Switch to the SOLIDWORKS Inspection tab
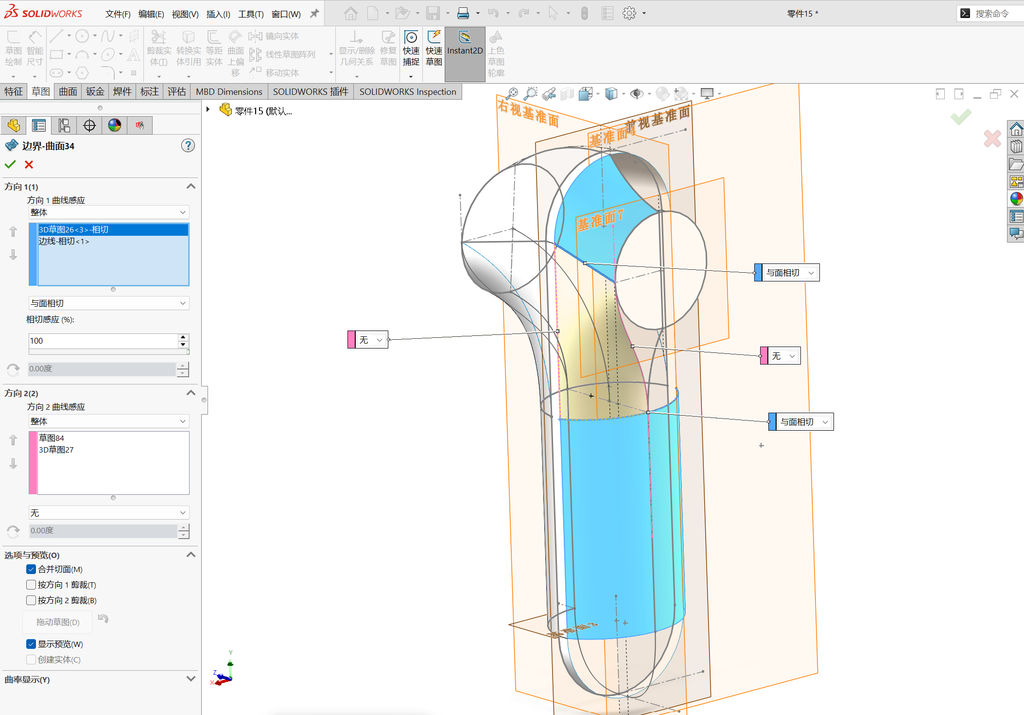1024x715 pixels. click(408, 91)
